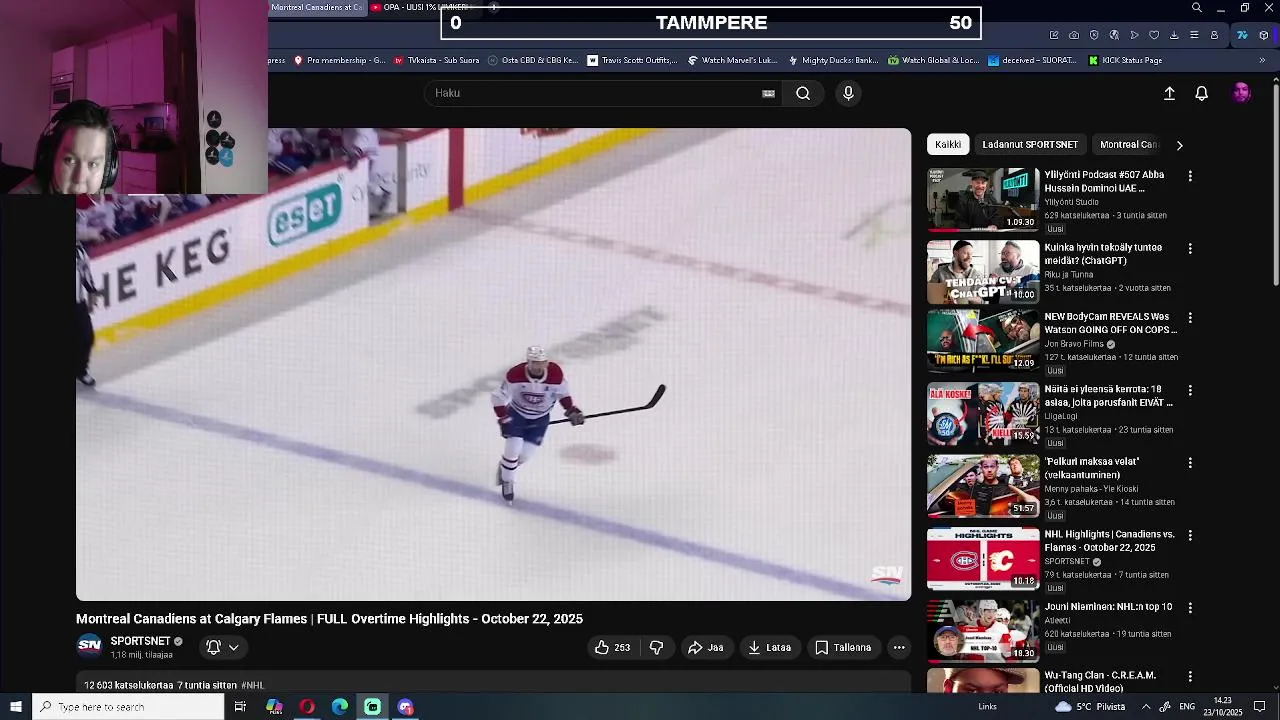Click the Jaa share button
The height and width of the screenshot is (720, 1280).
pos(705,647)
